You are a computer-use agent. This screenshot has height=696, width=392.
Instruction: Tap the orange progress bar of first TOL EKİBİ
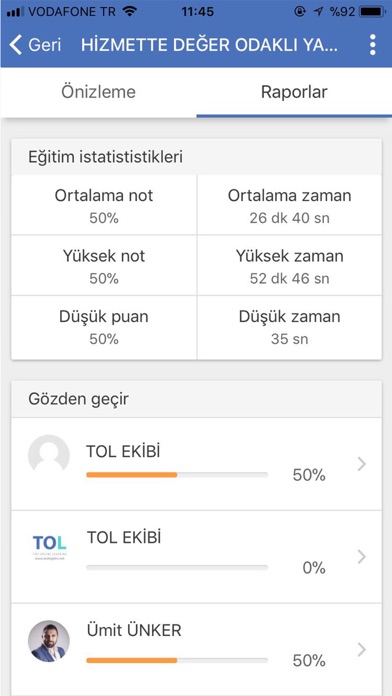[x=177, y=475]
